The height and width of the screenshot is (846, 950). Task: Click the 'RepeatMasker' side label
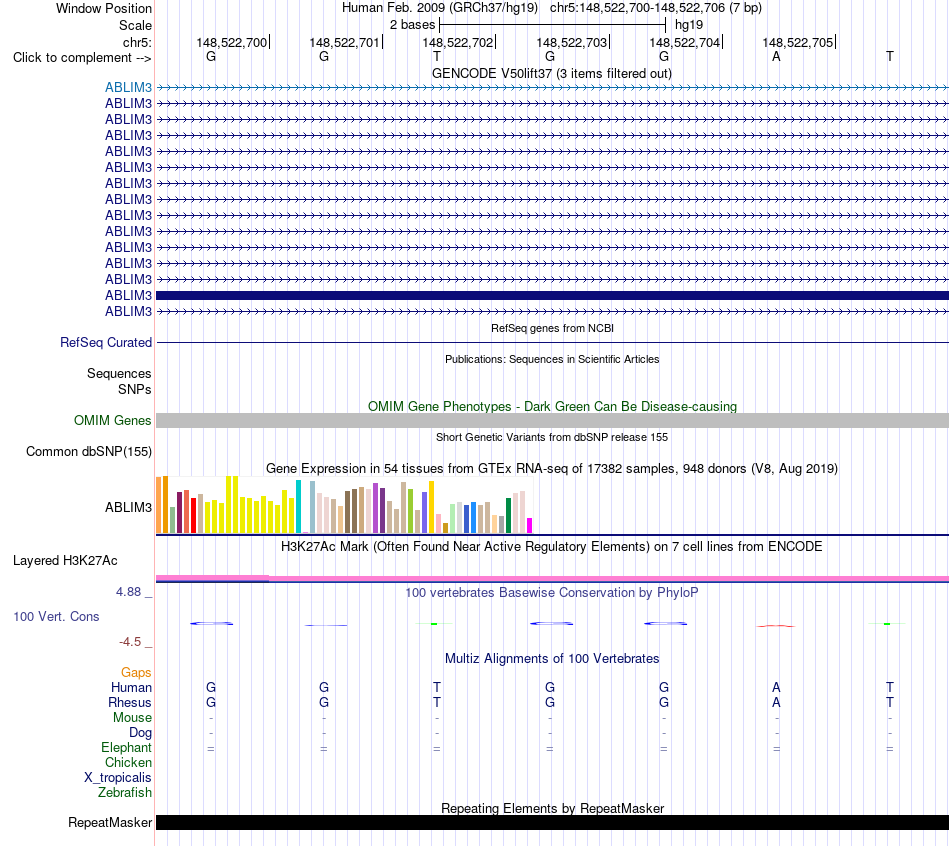[x=110, y=822]
